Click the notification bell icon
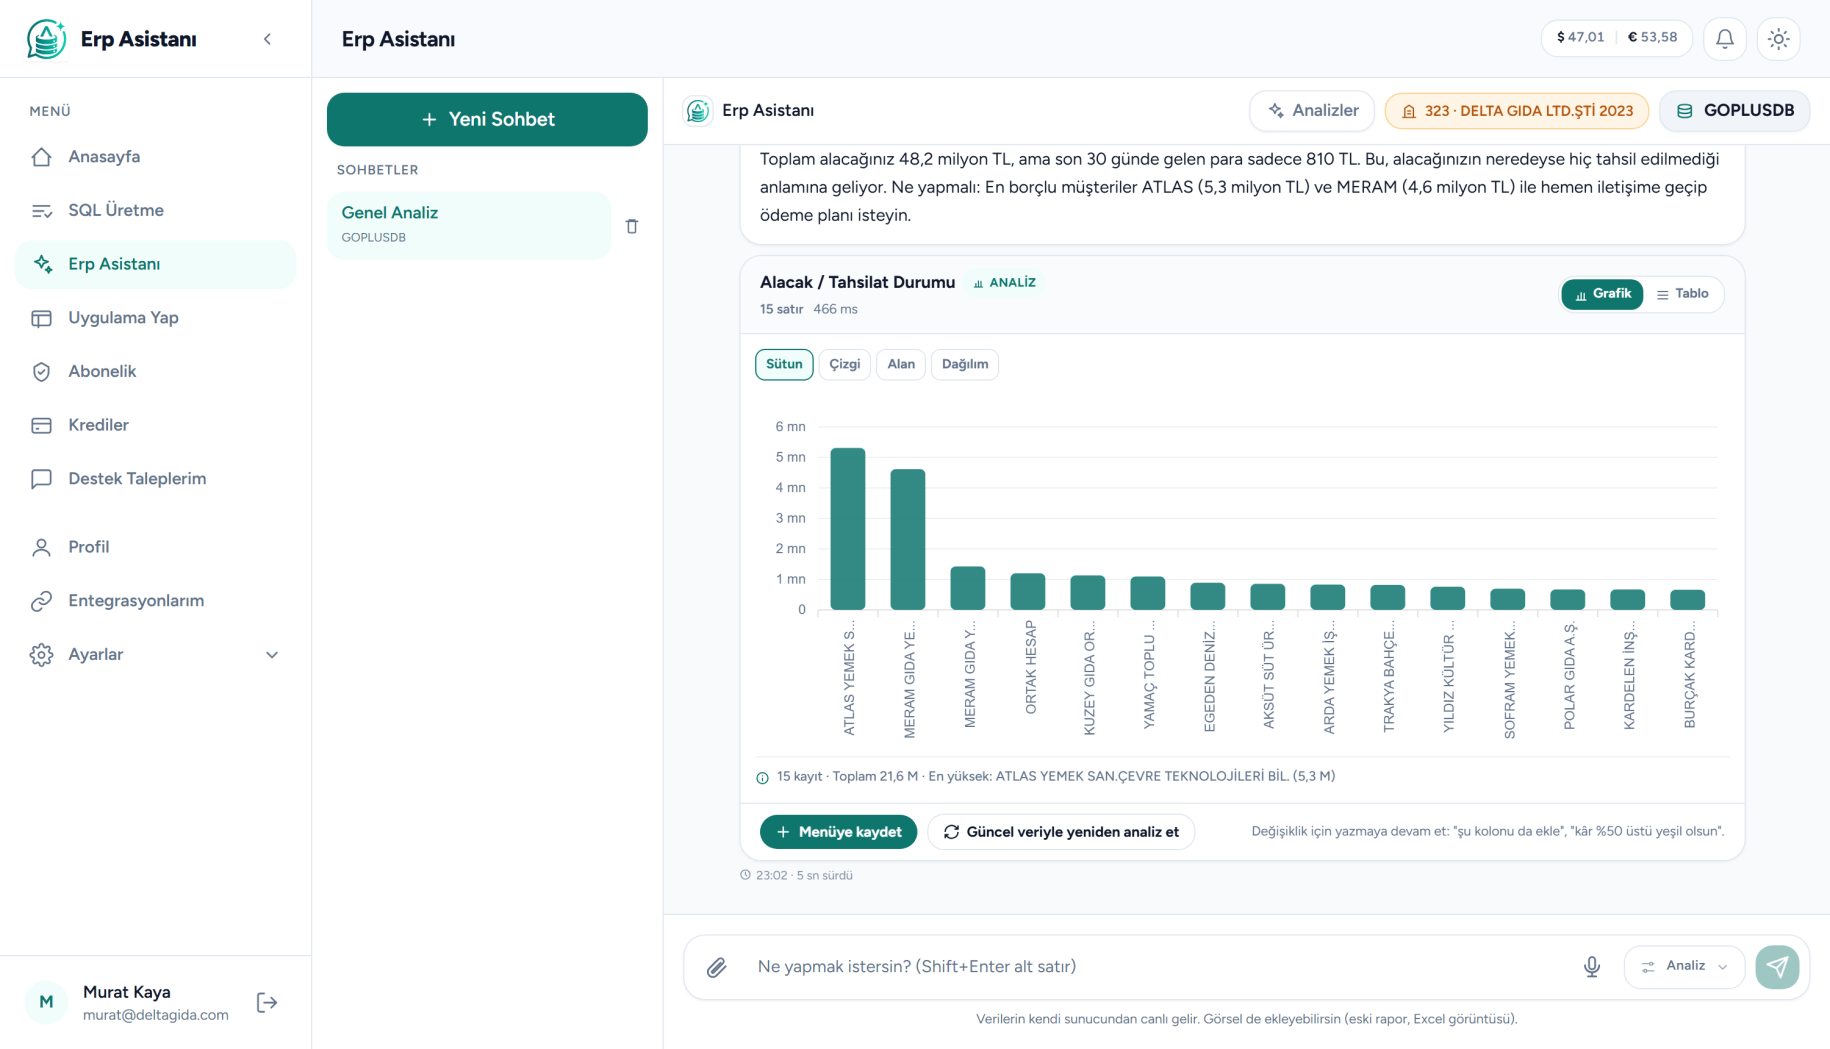The height and width of the screenshot is (1049, 1830). (1725, 39)
